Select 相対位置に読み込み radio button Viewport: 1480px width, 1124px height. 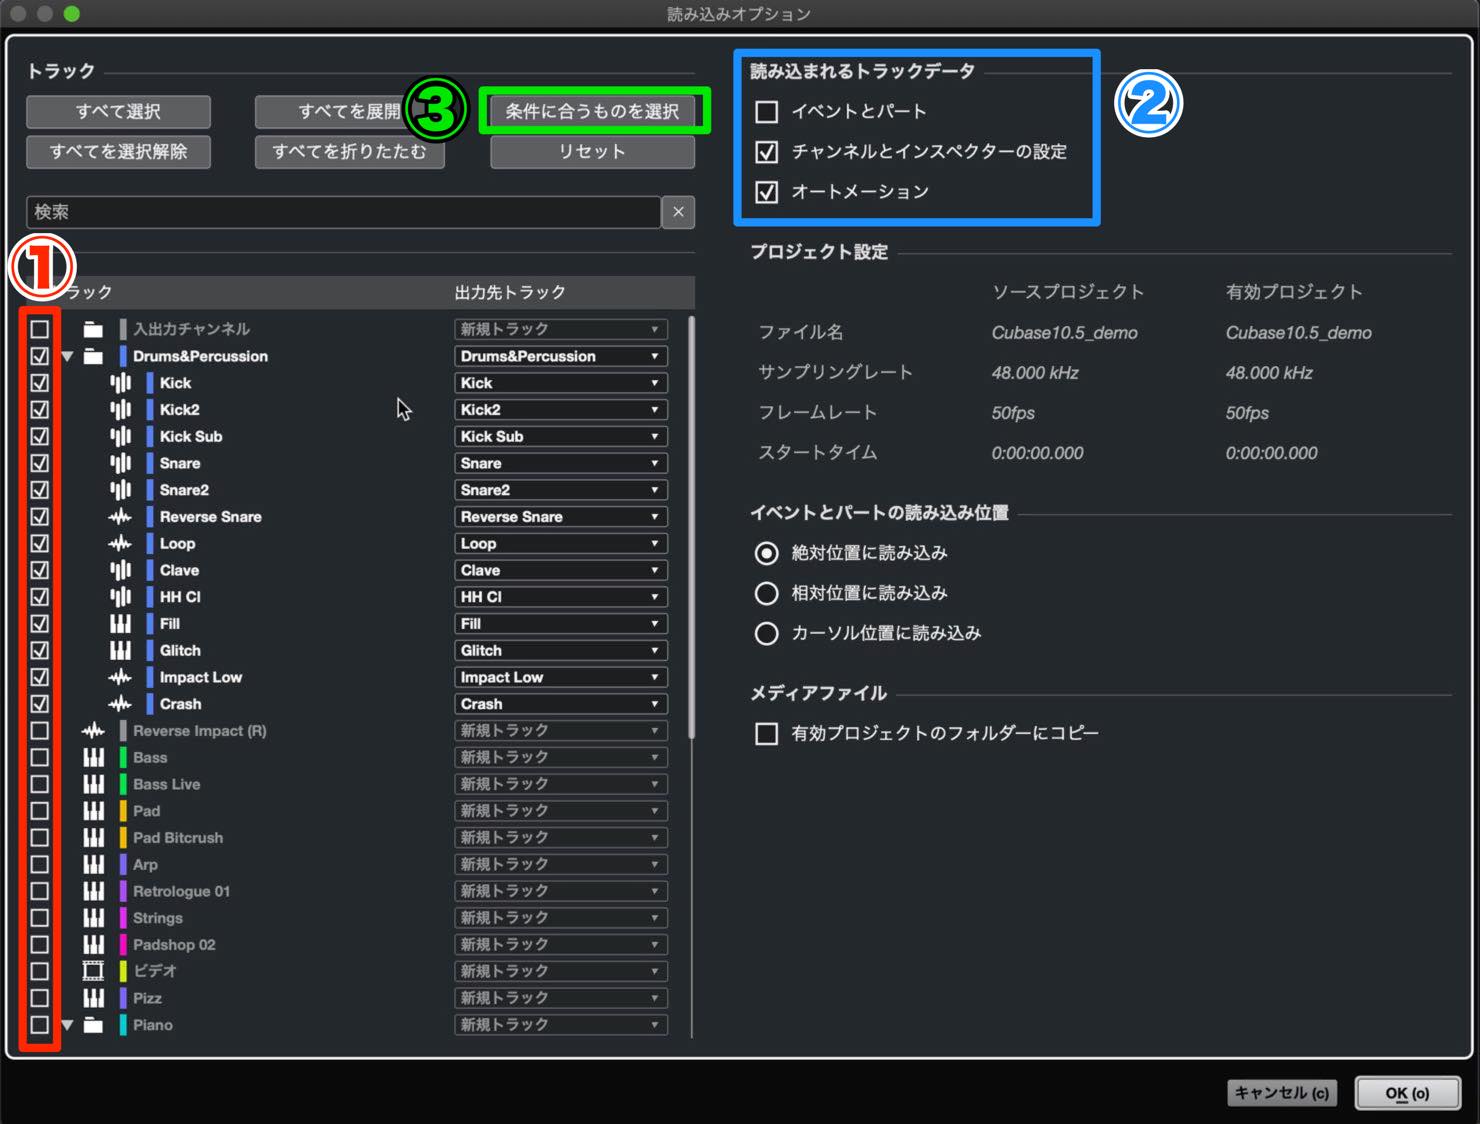[767, 593]
